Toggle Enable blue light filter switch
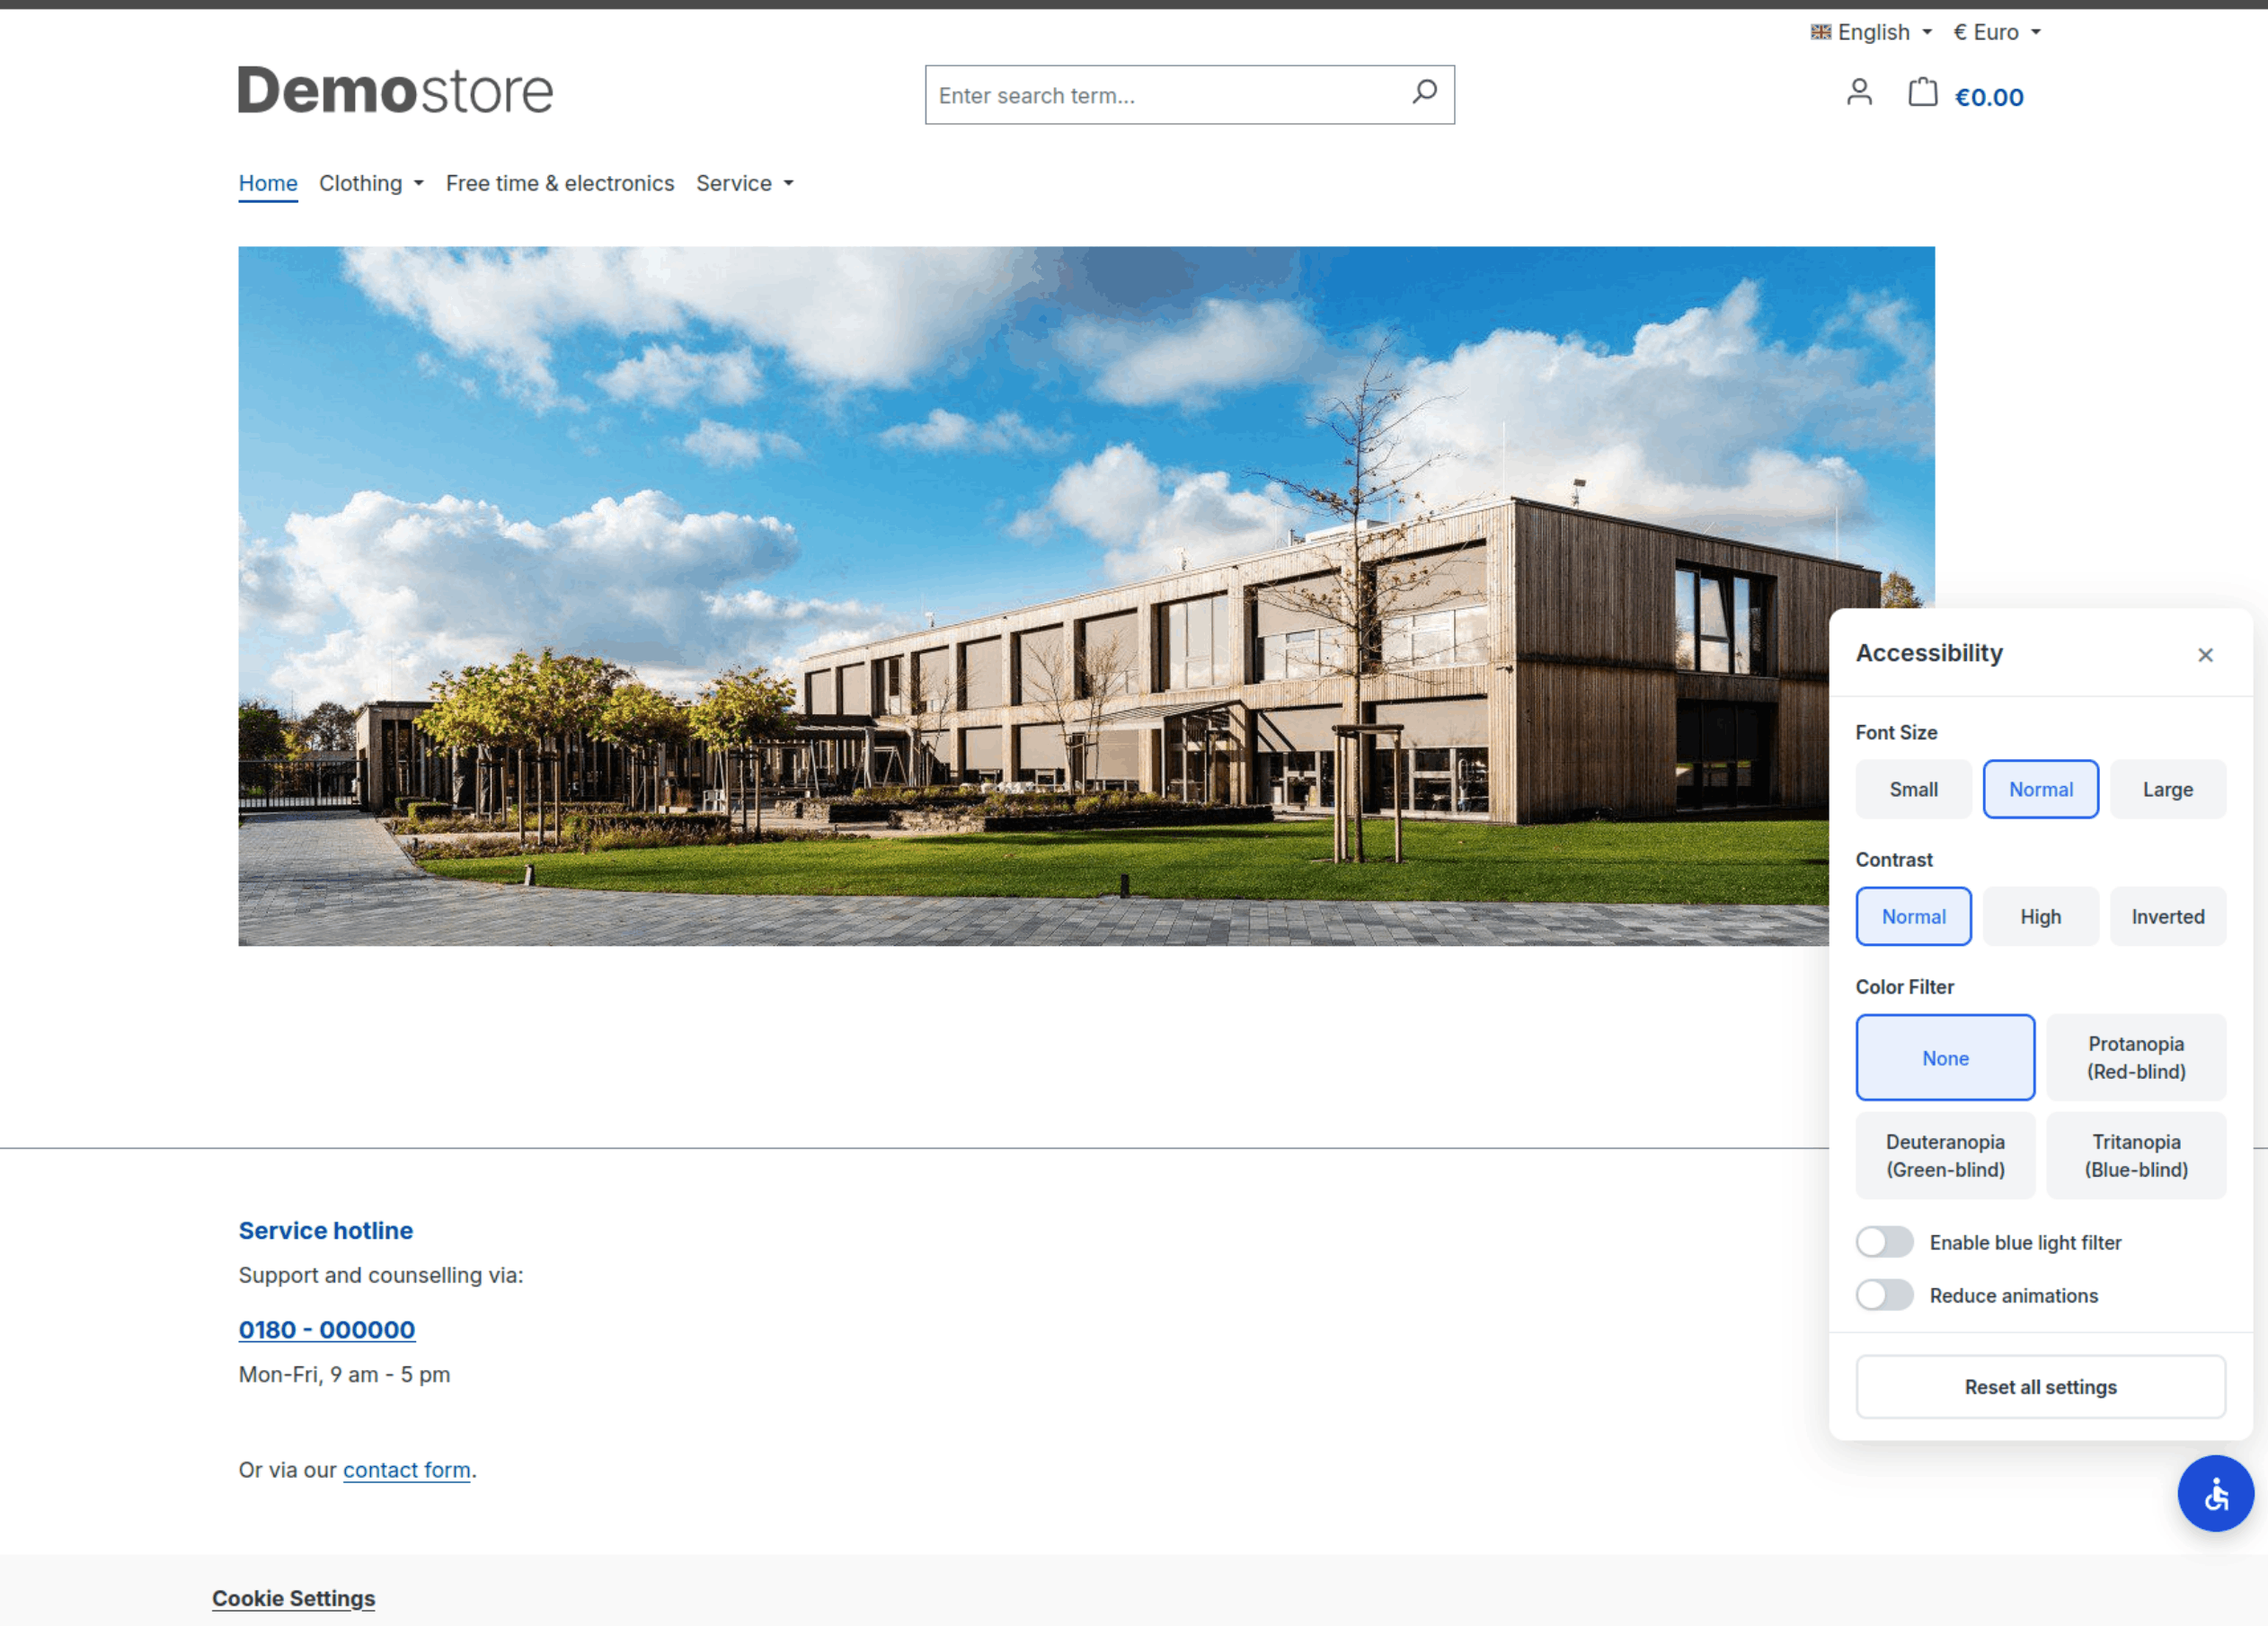Image resolution: width=2268 pixels, height=1626 pixels. [1884, 1242]
